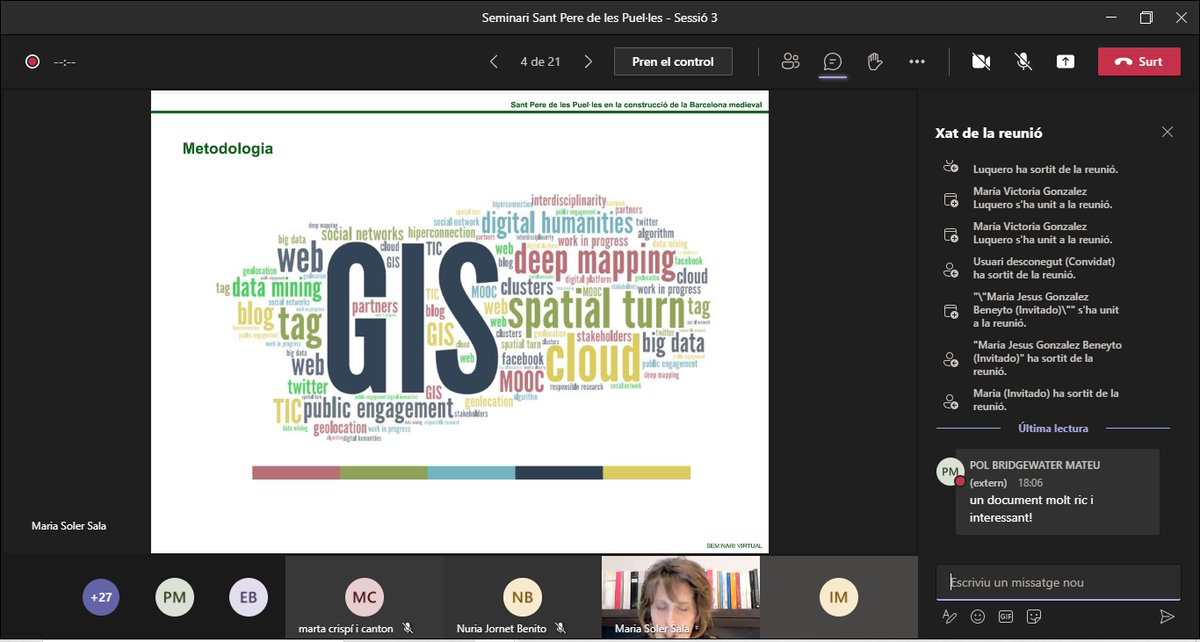The height and width of the screenshot is (642, 1200).
Task: Click the yellow color bar segment
Action: pyautogui.click(x=647, y=472)
